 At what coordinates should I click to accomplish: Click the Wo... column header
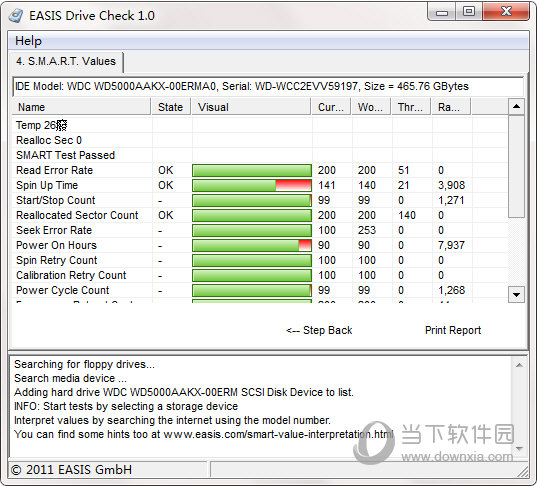pos(371,107)
